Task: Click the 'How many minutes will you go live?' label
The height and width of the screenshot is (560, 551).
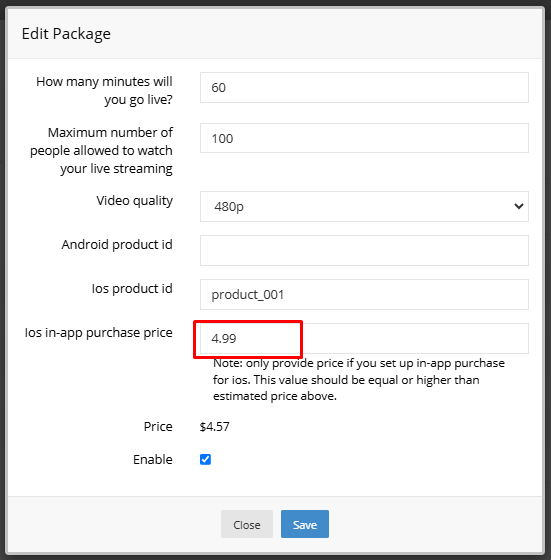Action: point(104,90)
